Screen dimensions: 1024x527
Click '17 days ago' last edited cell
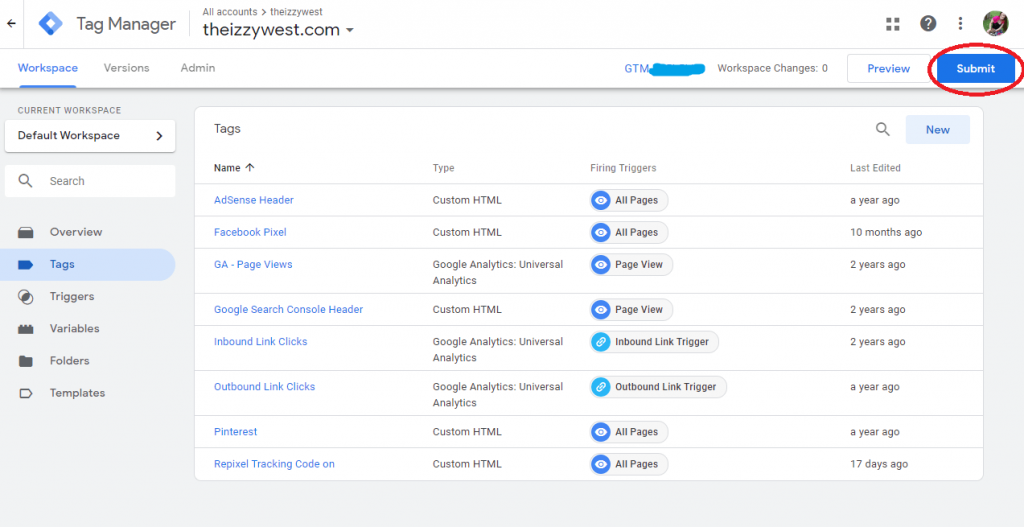coord(879,464)
